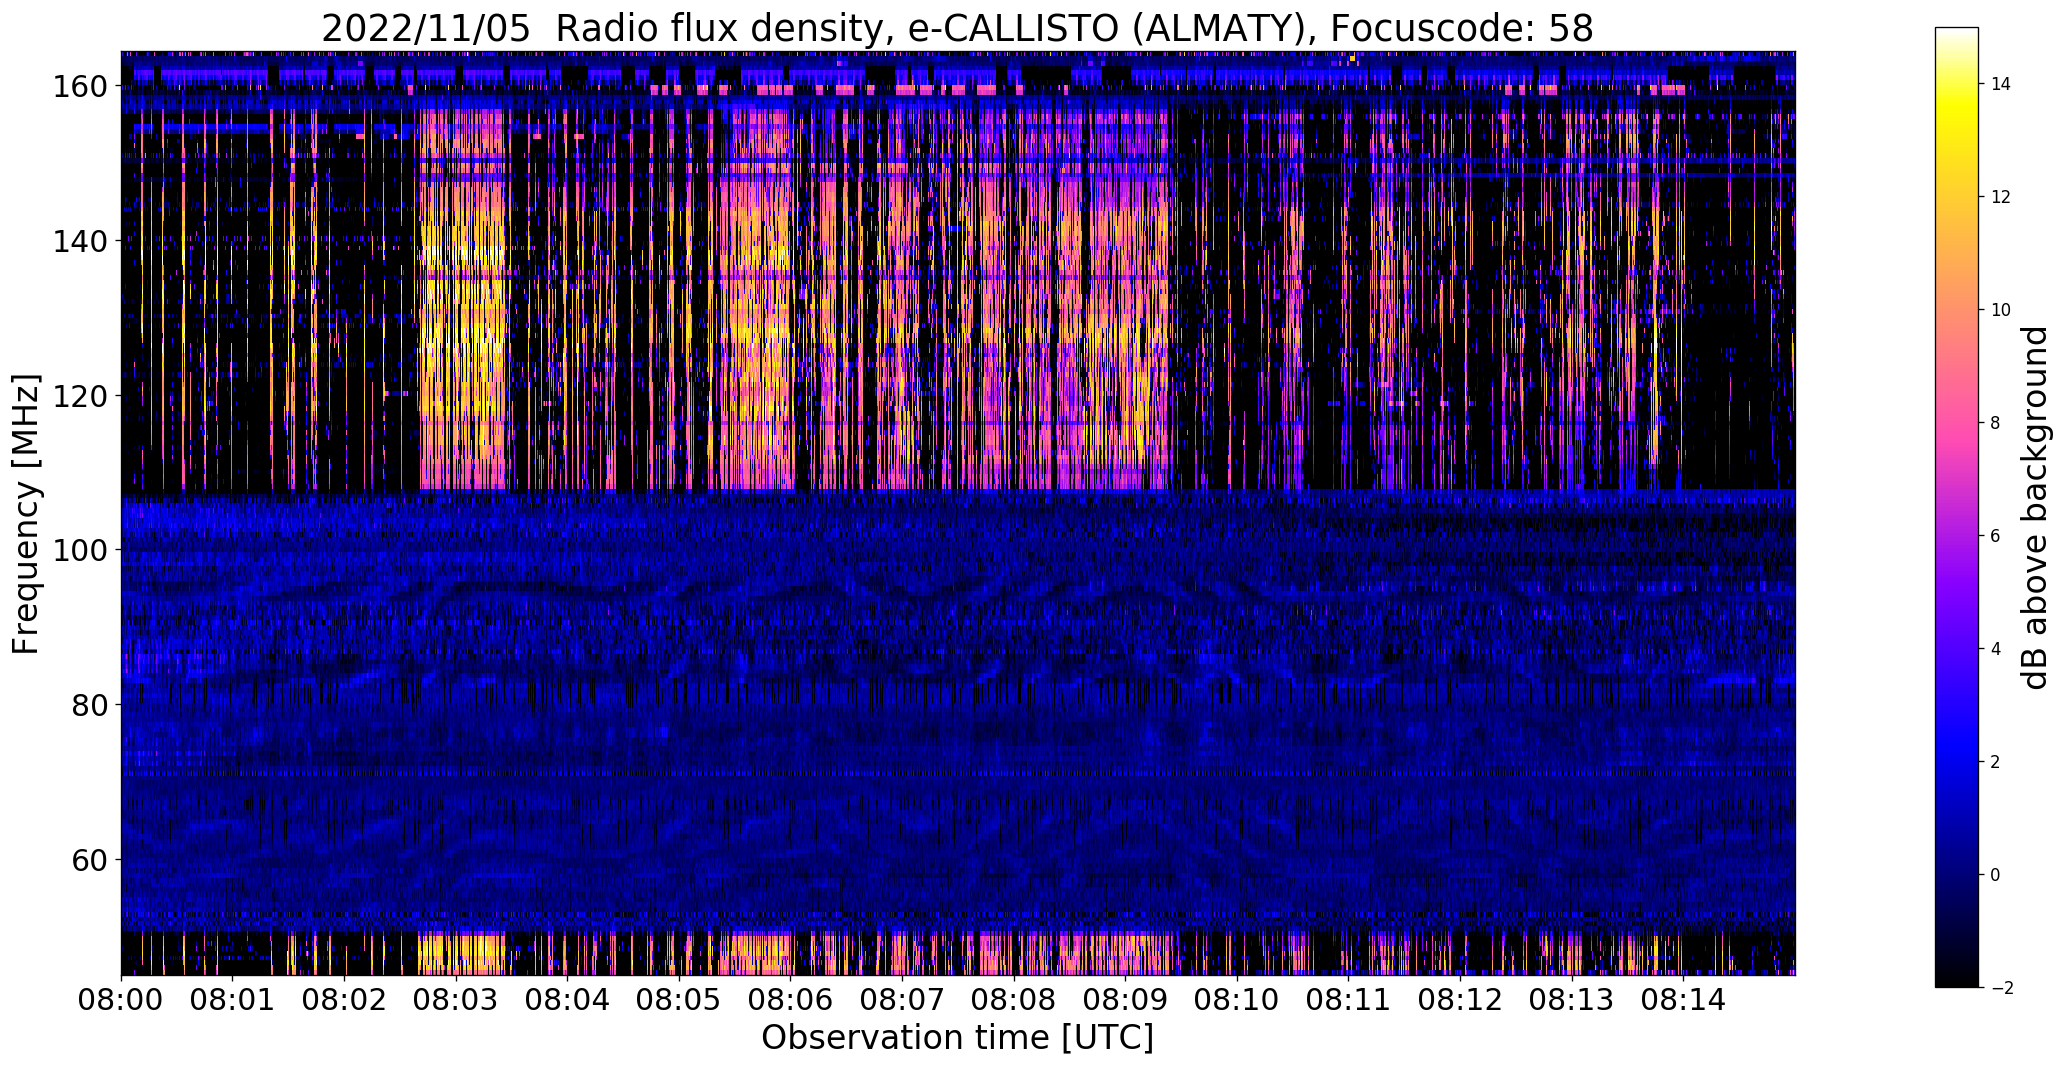Click the 60 MHz frequency tick label

point(90,859)
